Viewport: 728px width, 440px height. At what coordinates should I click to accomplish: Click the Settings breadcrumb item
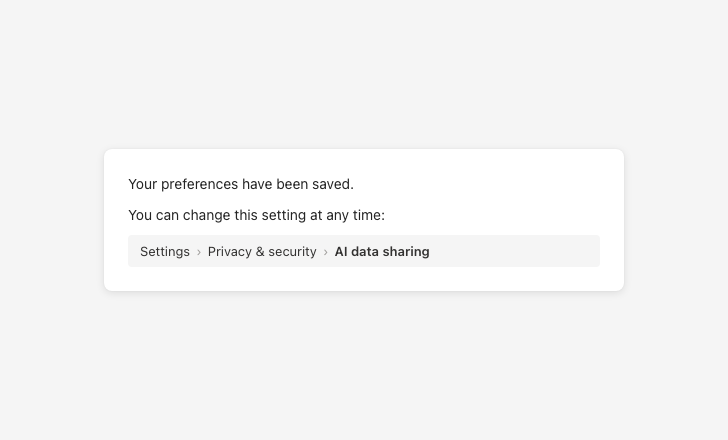pyautogui.click(x=165, y=252)
